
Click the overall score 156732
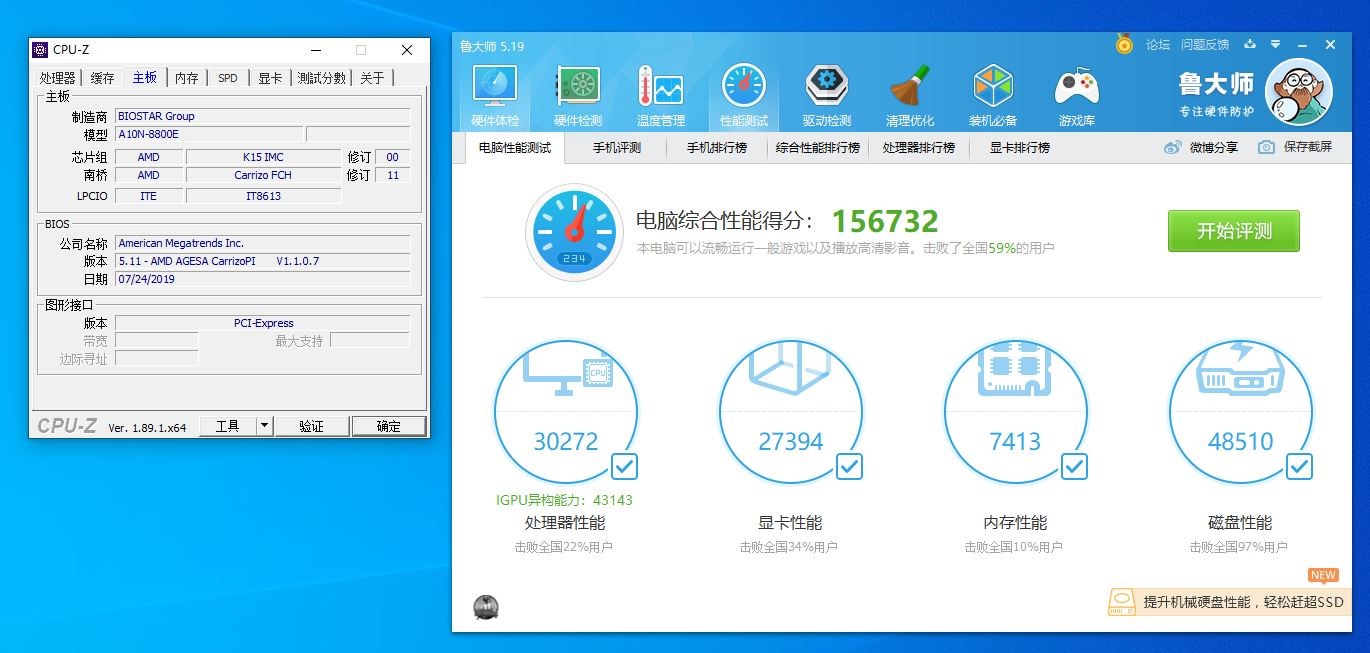(x=885, y=221)
